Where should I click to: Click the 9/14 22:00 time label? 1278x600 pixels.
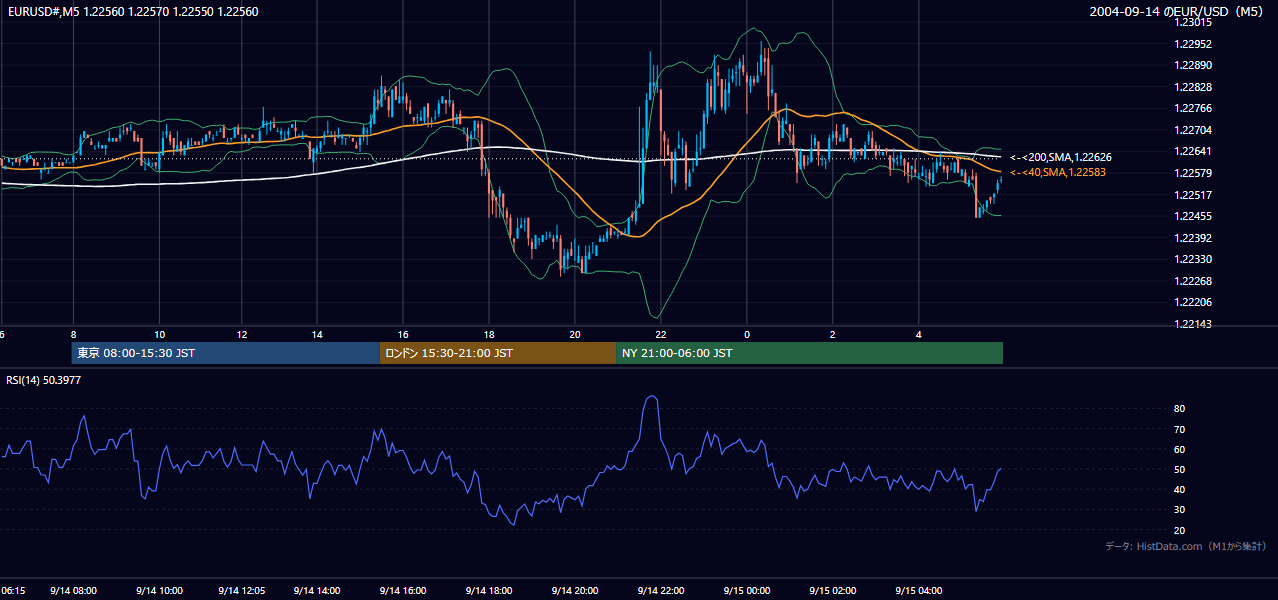point(661,591)
